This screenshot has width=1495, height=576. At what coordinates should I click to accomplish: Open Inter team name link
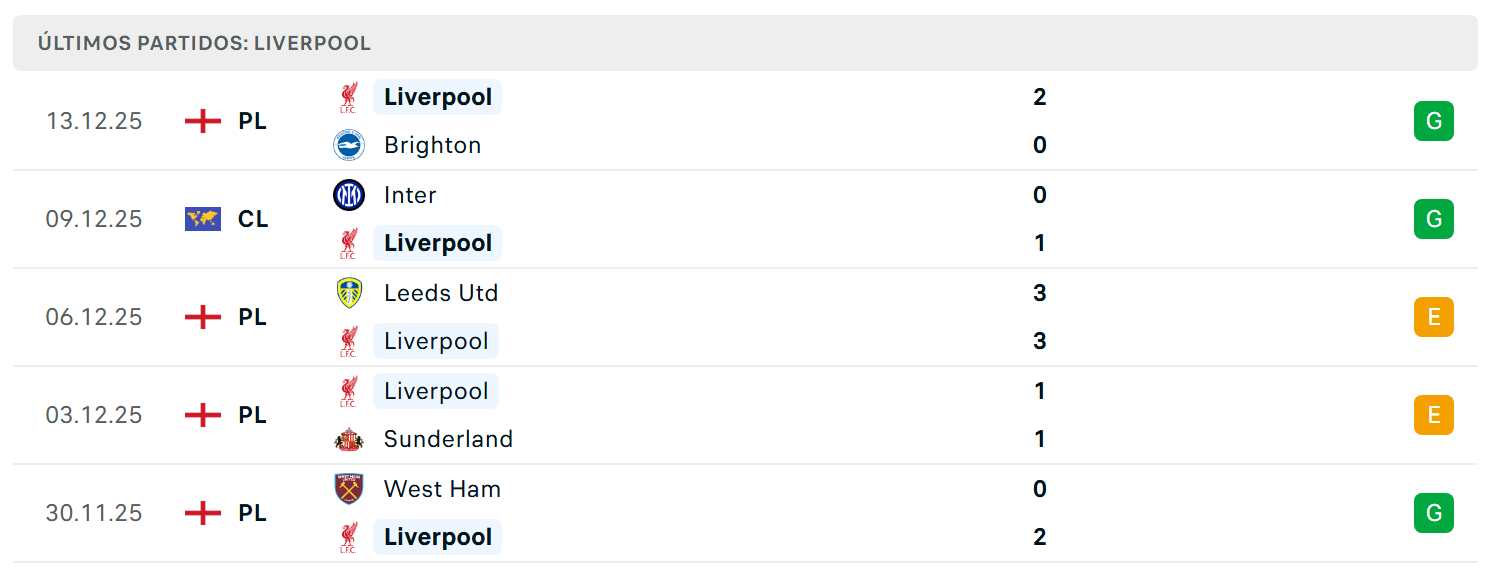pos(410,195)
